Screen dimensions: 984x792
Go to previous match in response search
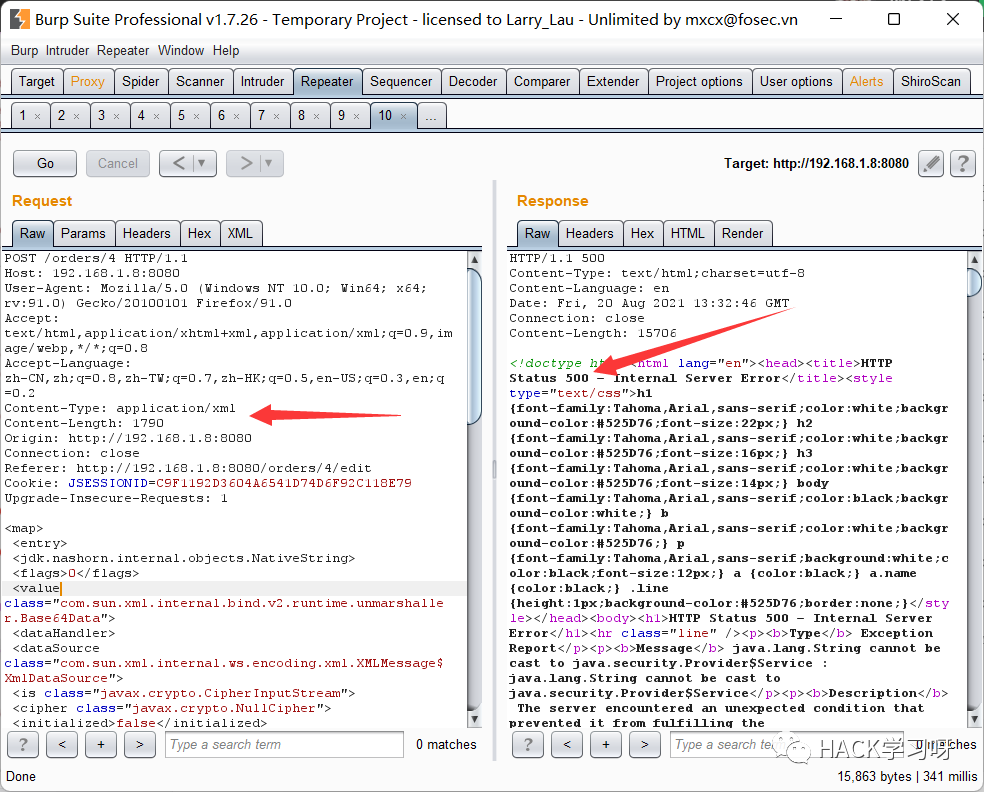point(567,744)
